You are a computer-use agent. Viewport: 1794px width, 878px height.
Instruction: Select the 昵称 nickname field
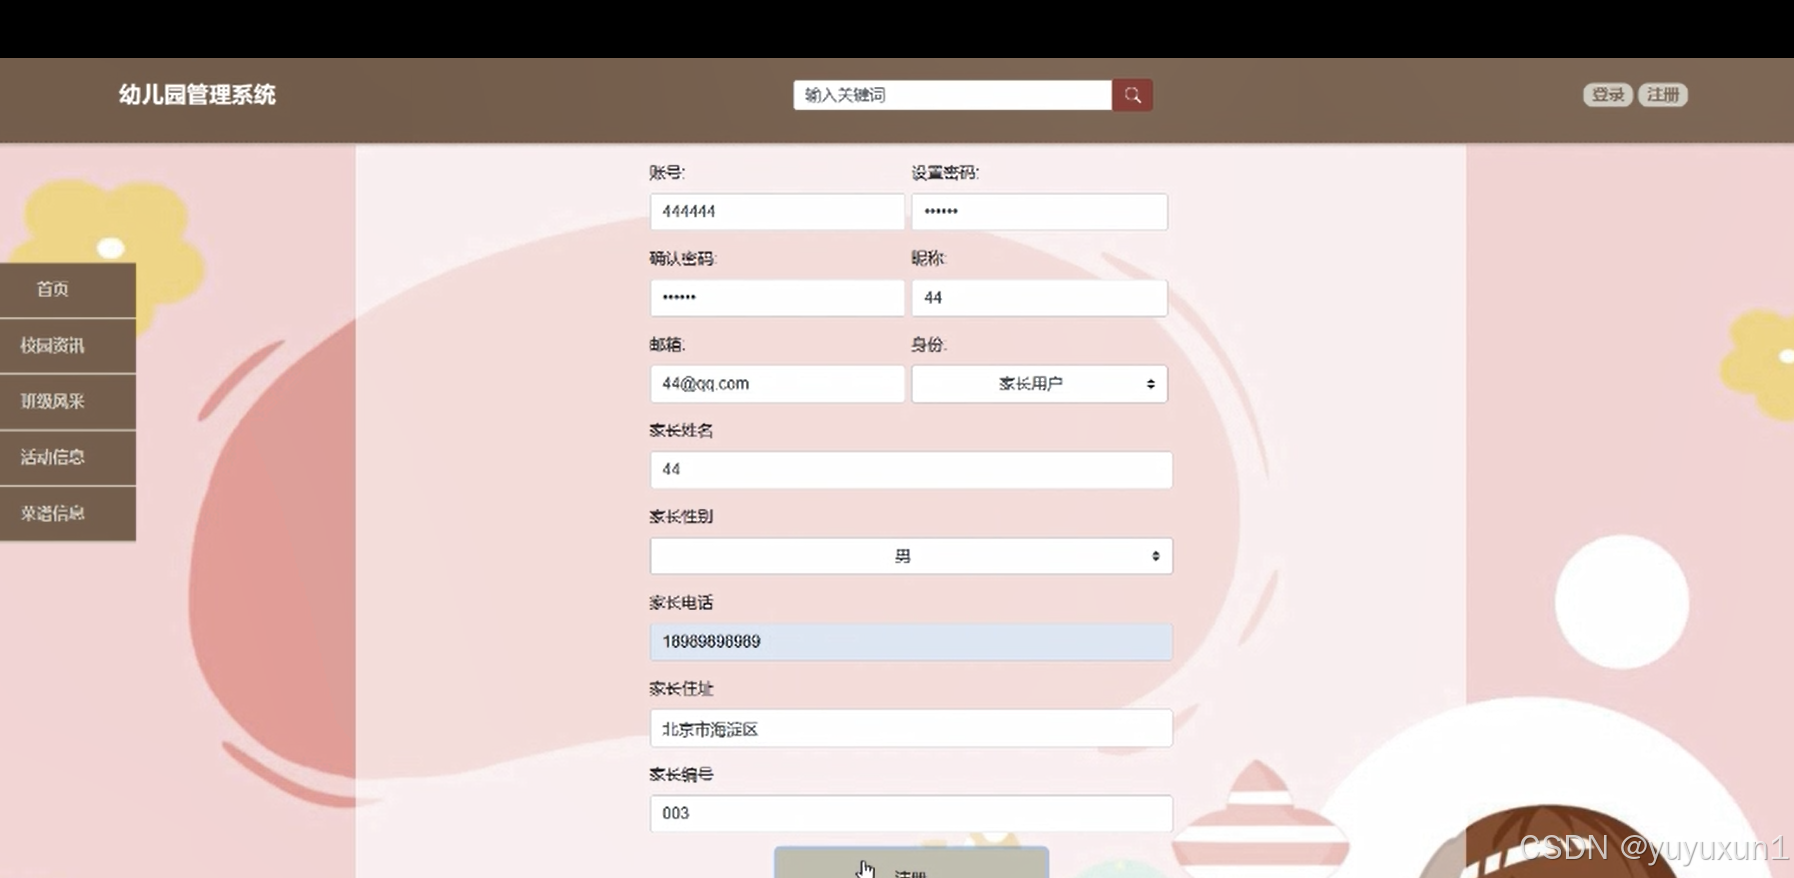coord(1039,298)
